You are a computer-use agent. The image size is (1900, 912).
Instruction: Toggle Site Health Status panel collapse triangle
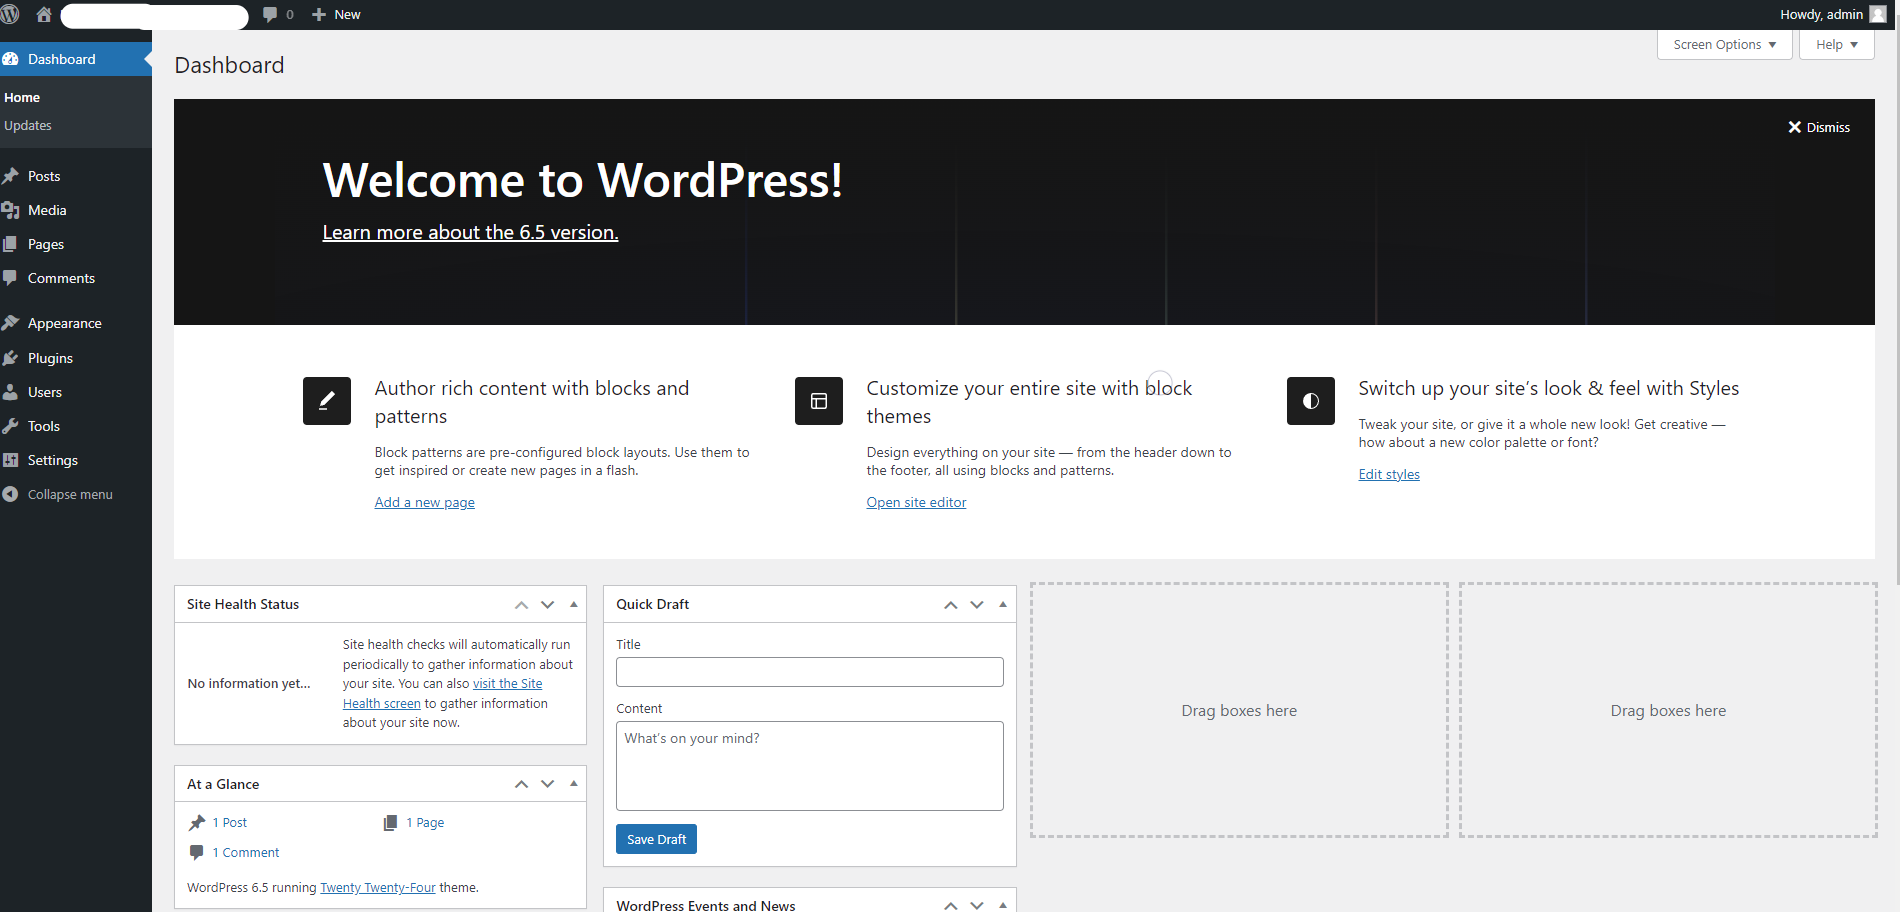574,604
